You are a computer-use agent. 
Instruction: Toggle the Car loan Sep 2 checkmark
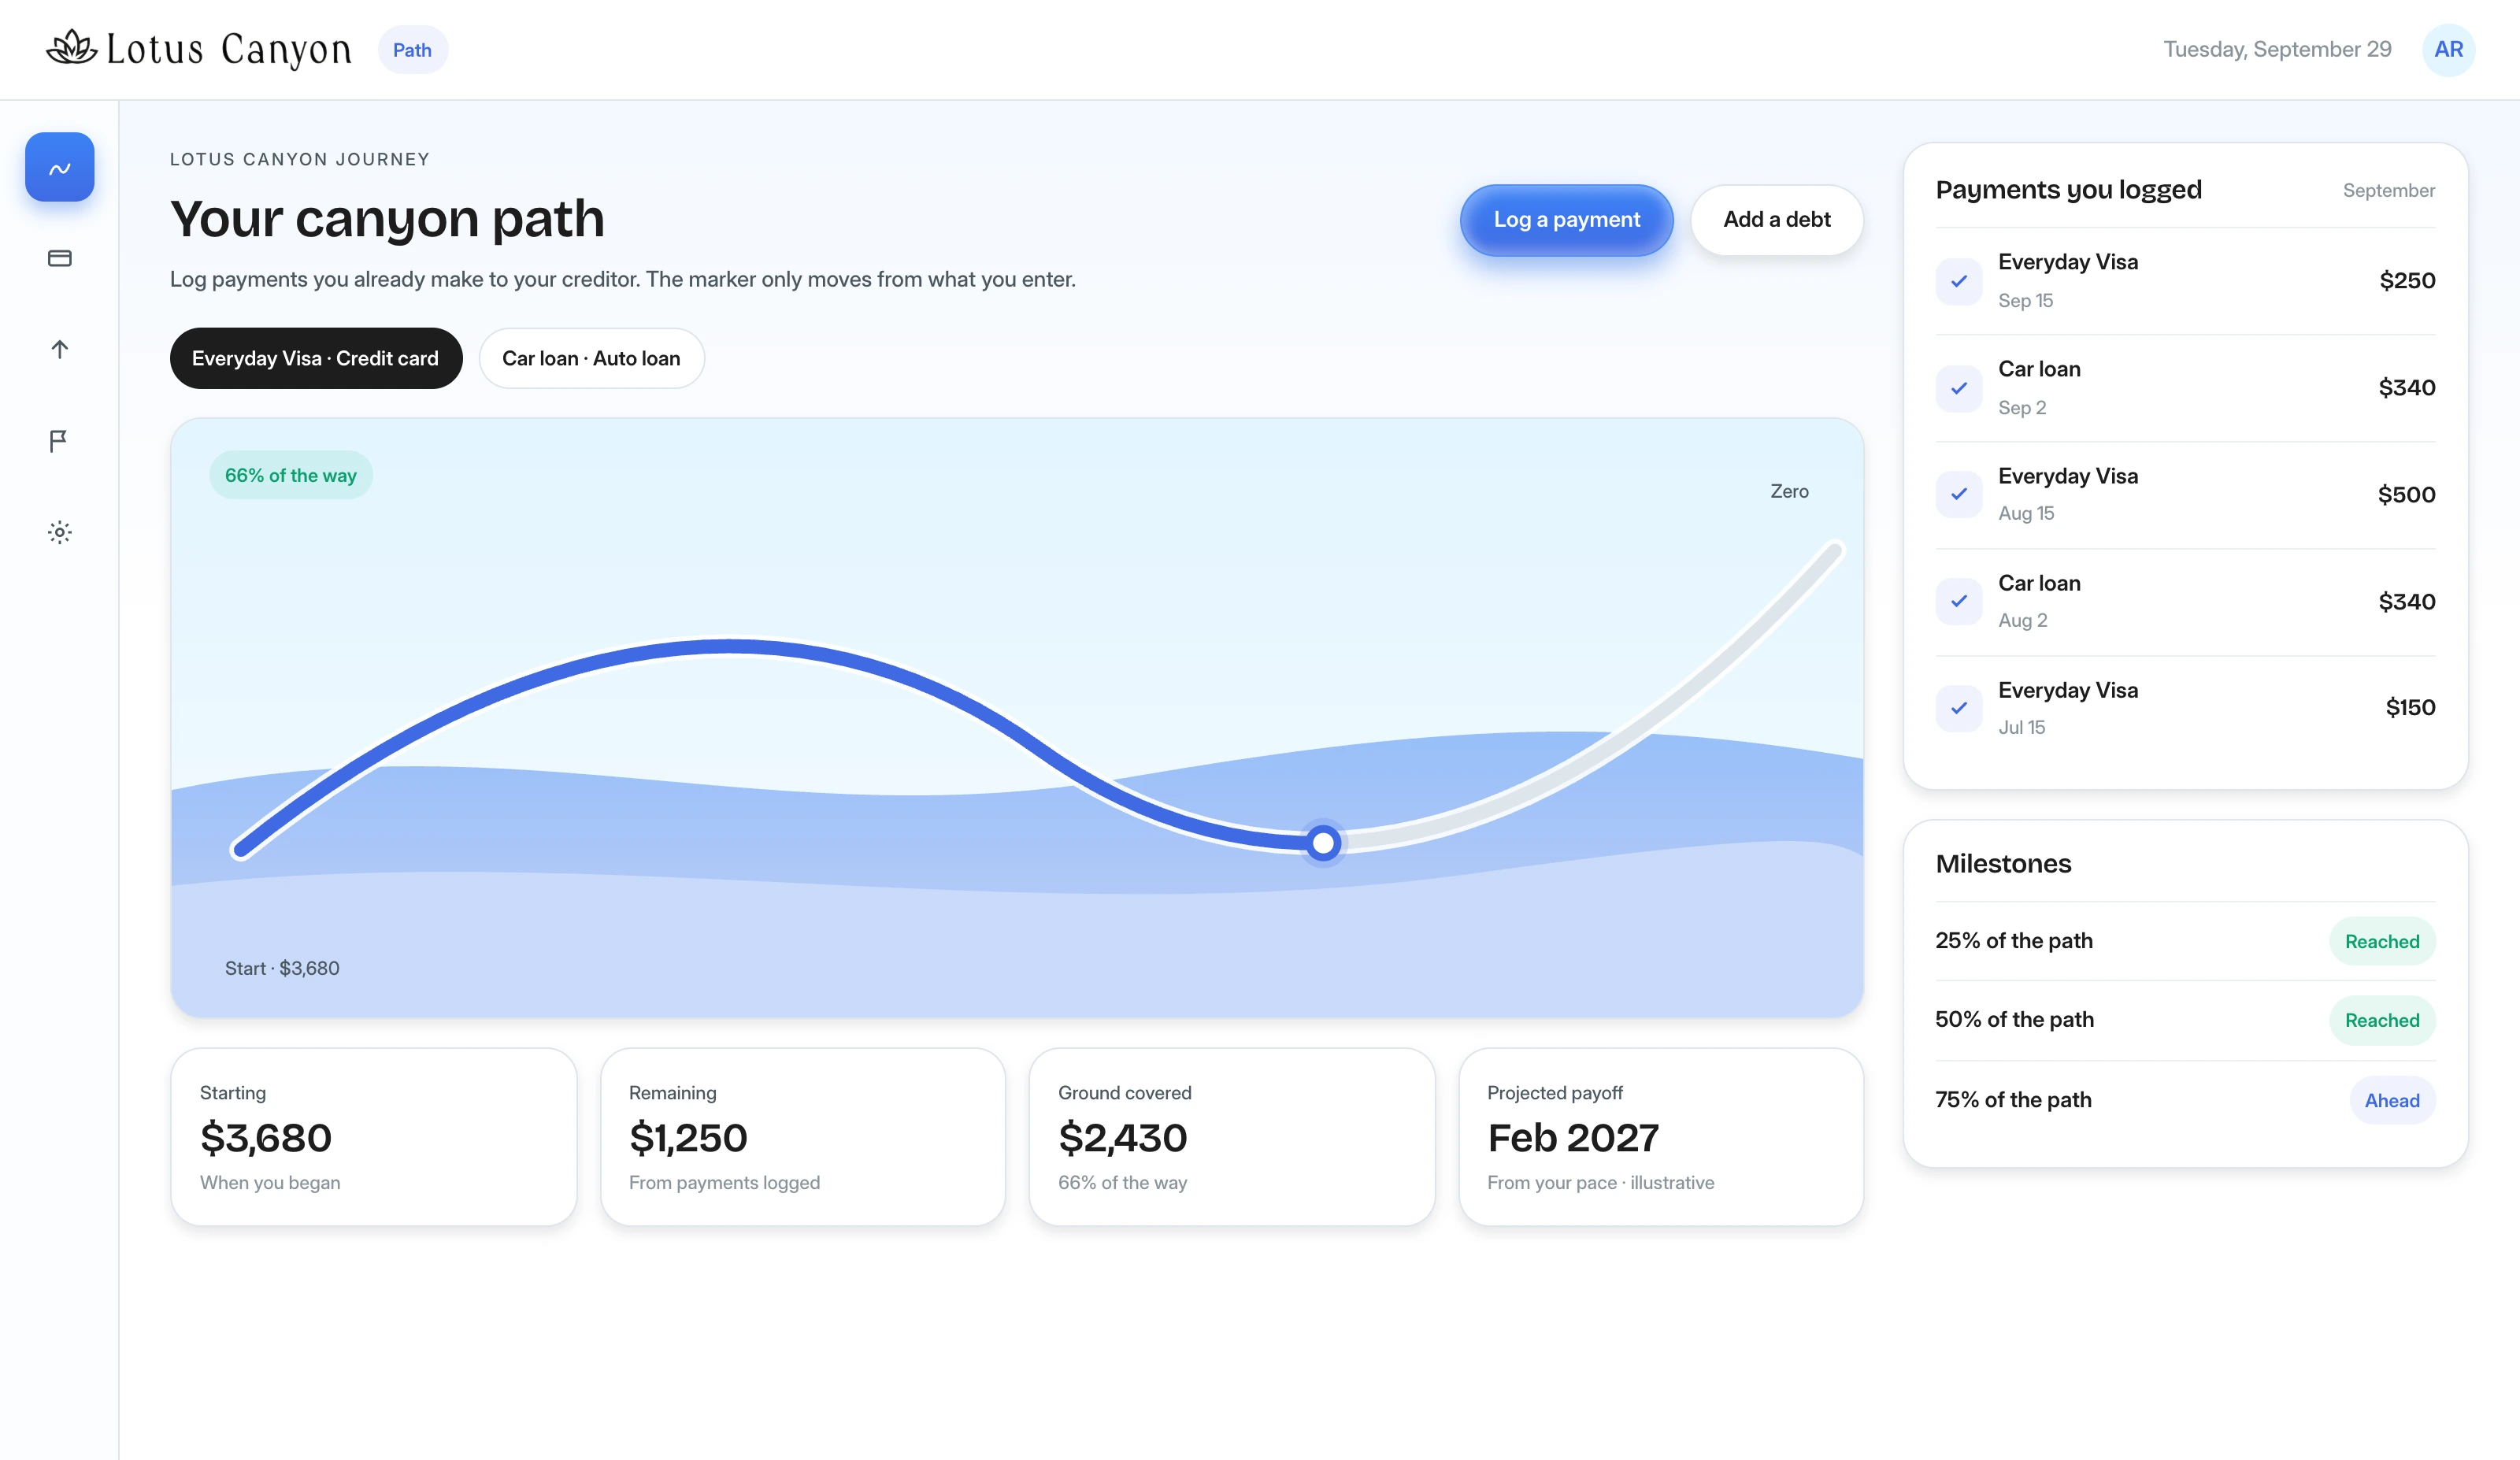point(1958,388)
